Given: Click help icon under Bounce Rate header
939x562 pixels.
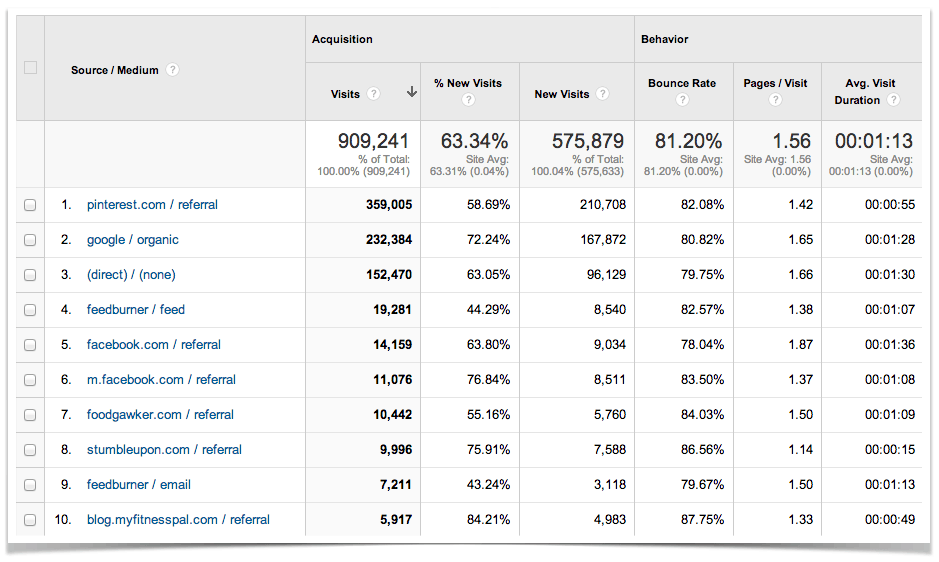Looking at the screenshot, I should coord(682,100).
